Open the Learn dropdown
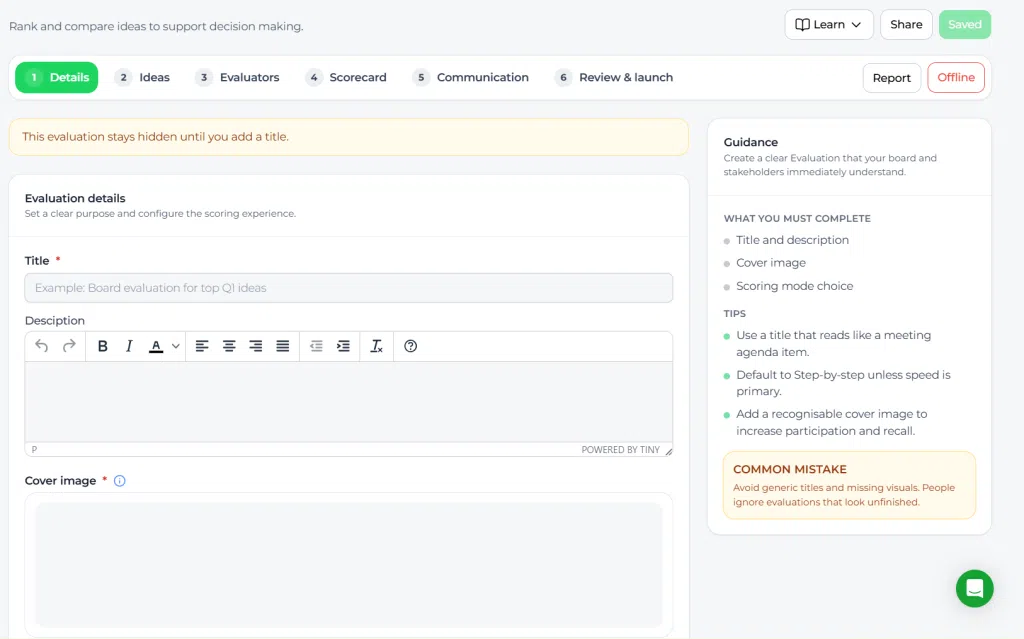1024x639 pixels. pyautogui.click(x=829, y=25)
